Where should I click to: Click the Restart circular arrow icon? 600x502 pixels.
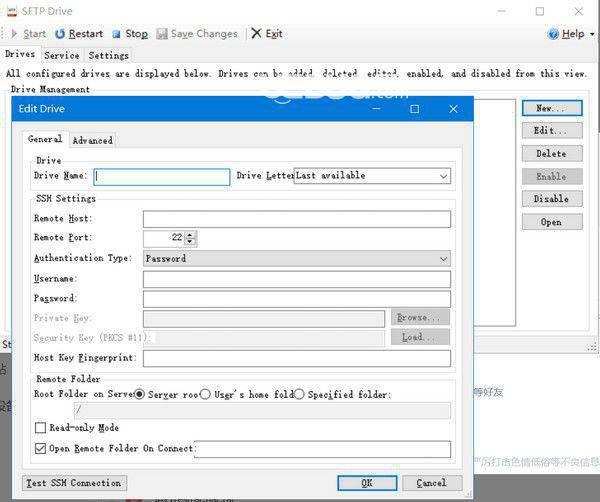point(60,34)
